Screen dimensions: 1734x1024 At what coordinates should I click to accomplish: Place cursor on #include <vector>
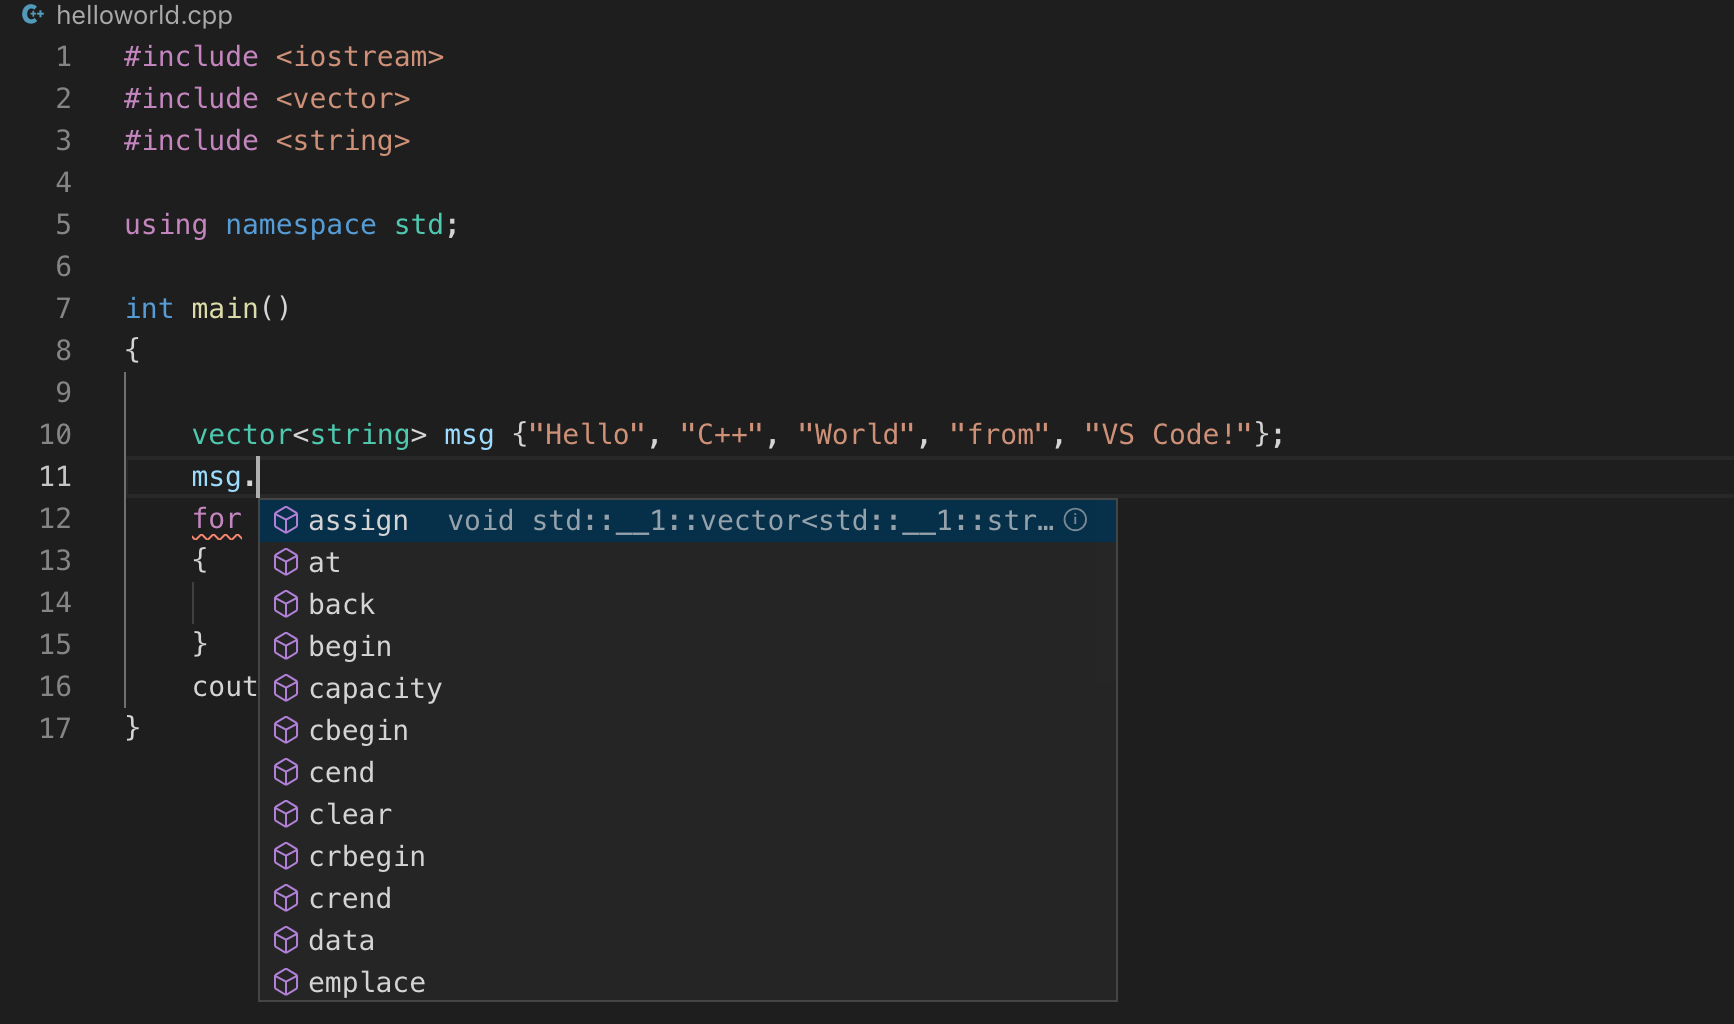tap(267, 98)
